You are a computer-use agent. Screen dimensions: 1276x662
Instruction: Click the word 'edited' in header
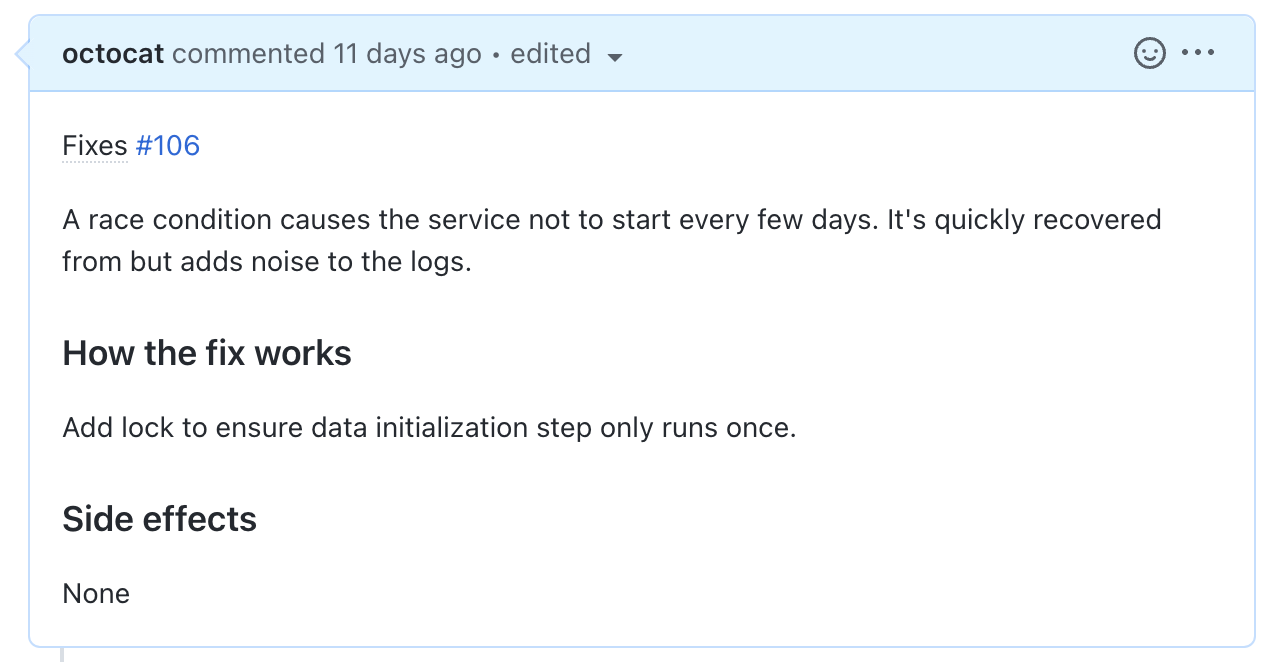(x=550, y=54)
